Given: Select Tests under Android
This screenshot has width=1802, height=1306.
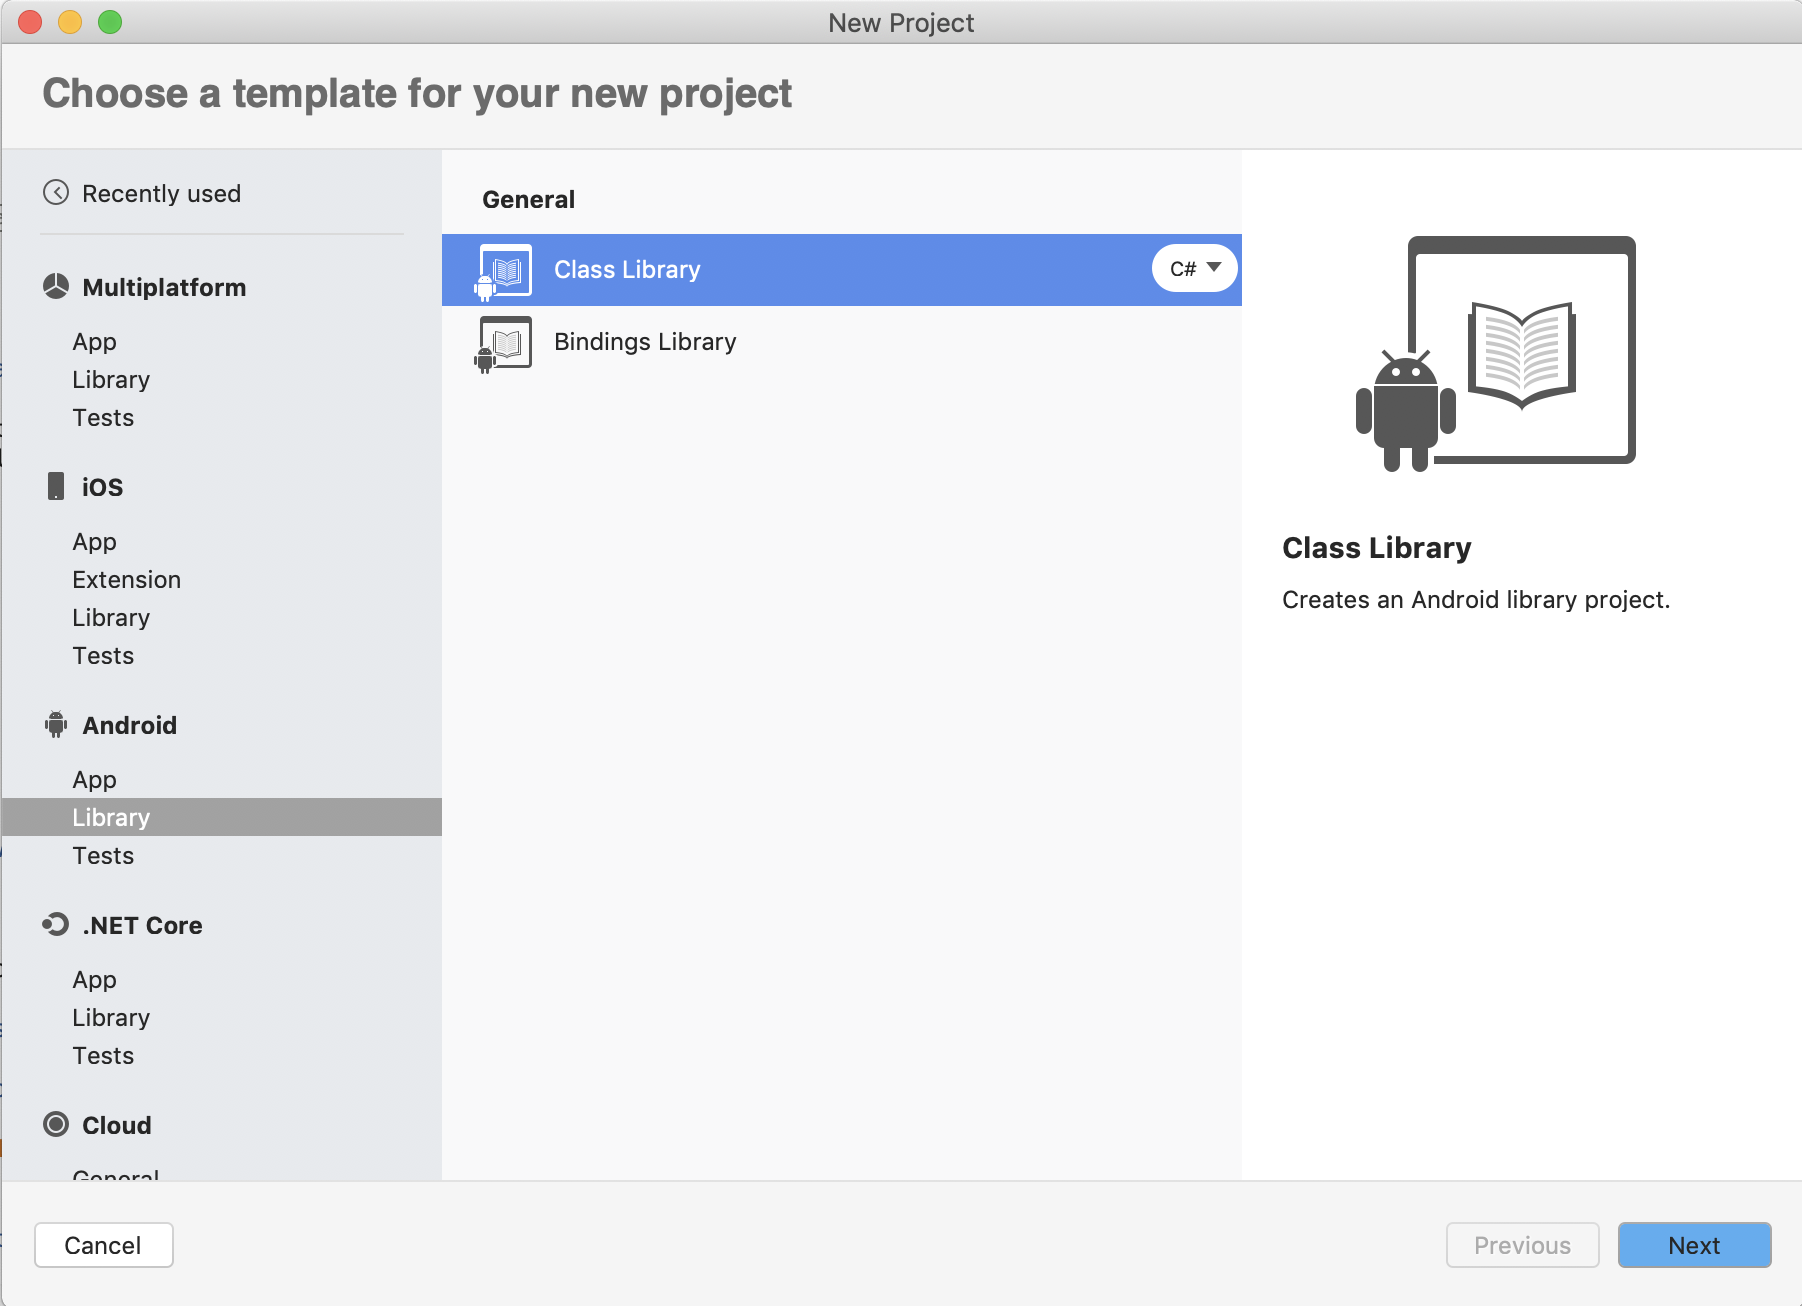Looking at the screenshot, I should (103, 856).
